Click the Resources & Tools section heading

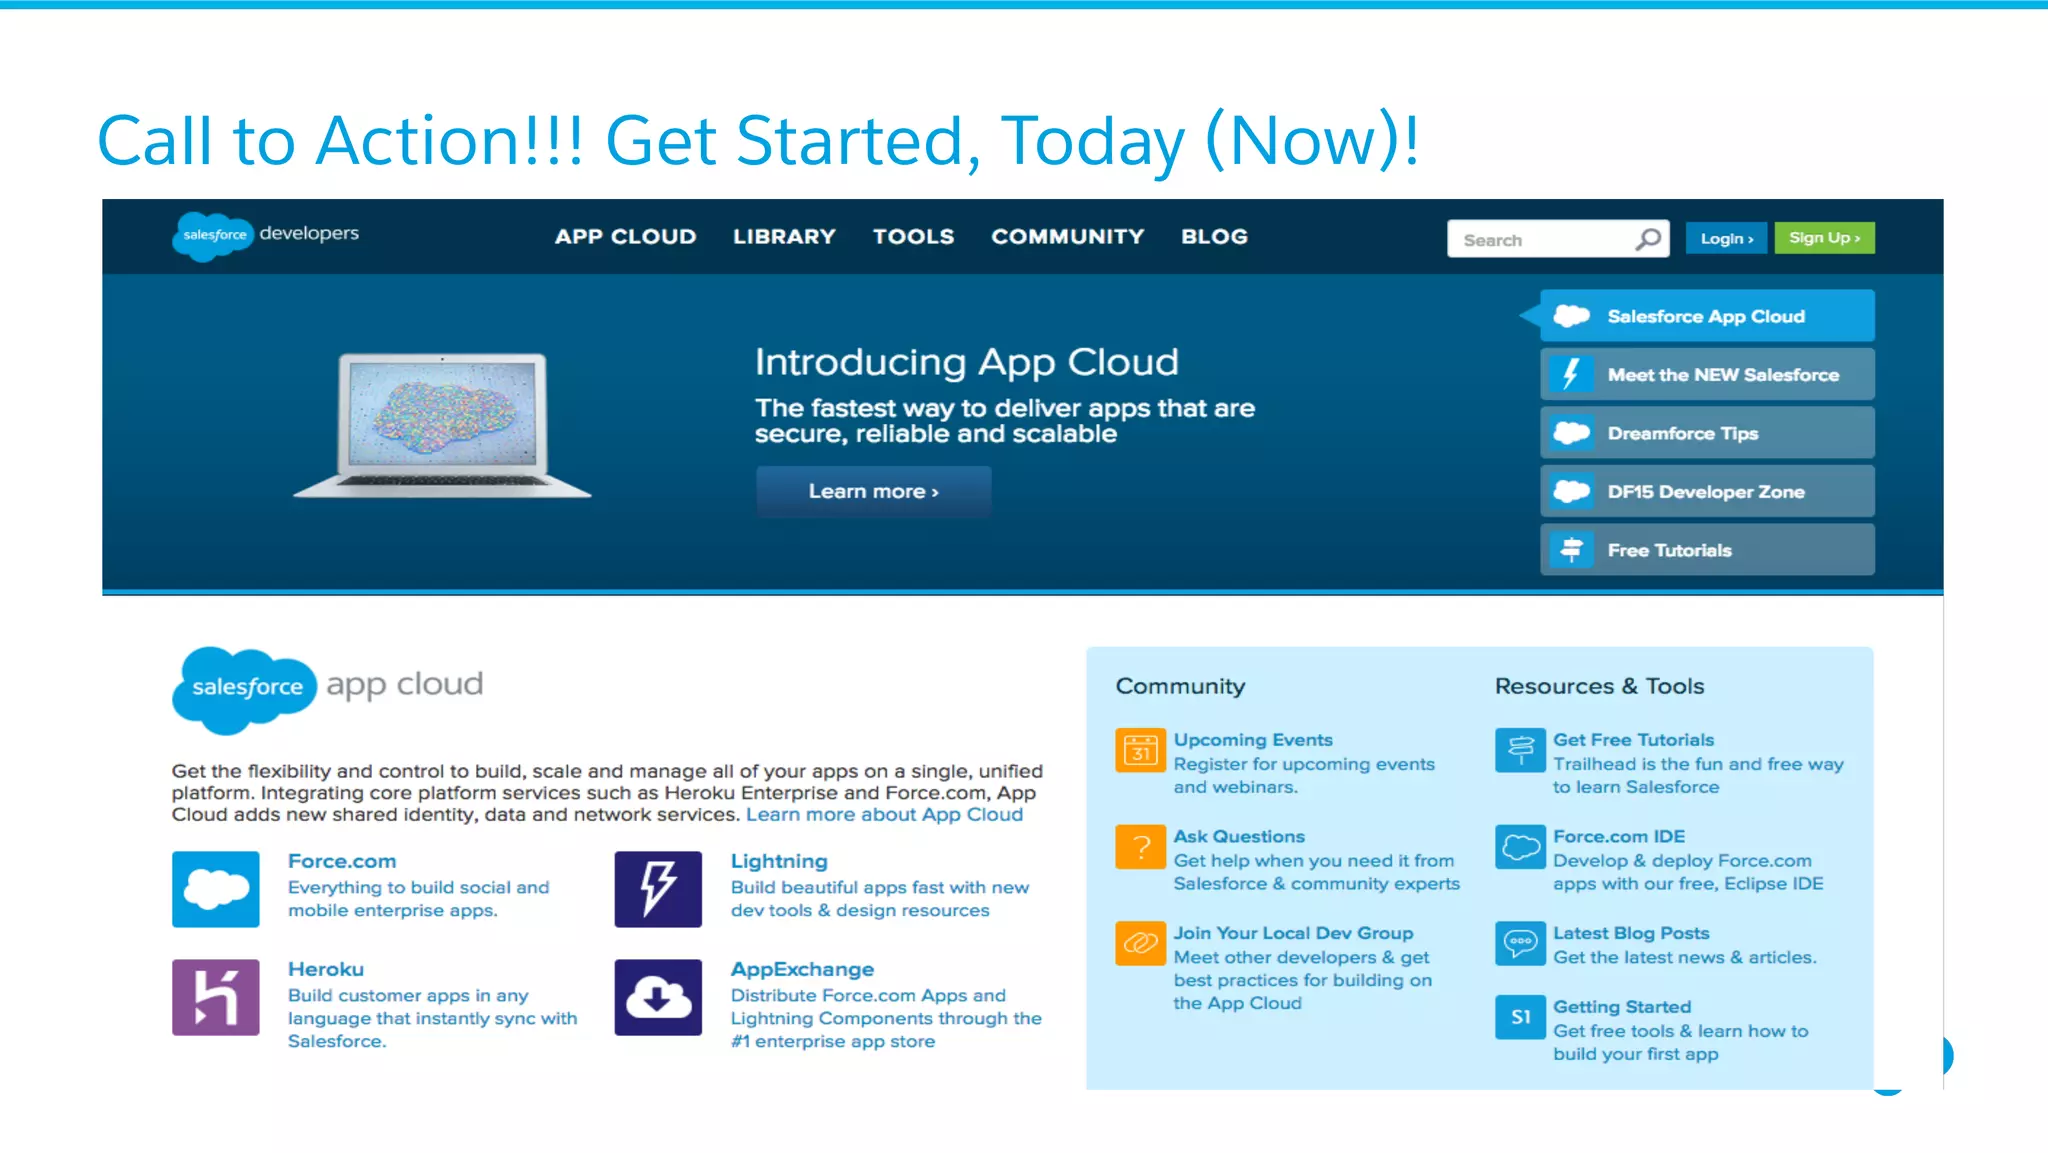(1599, 686)
